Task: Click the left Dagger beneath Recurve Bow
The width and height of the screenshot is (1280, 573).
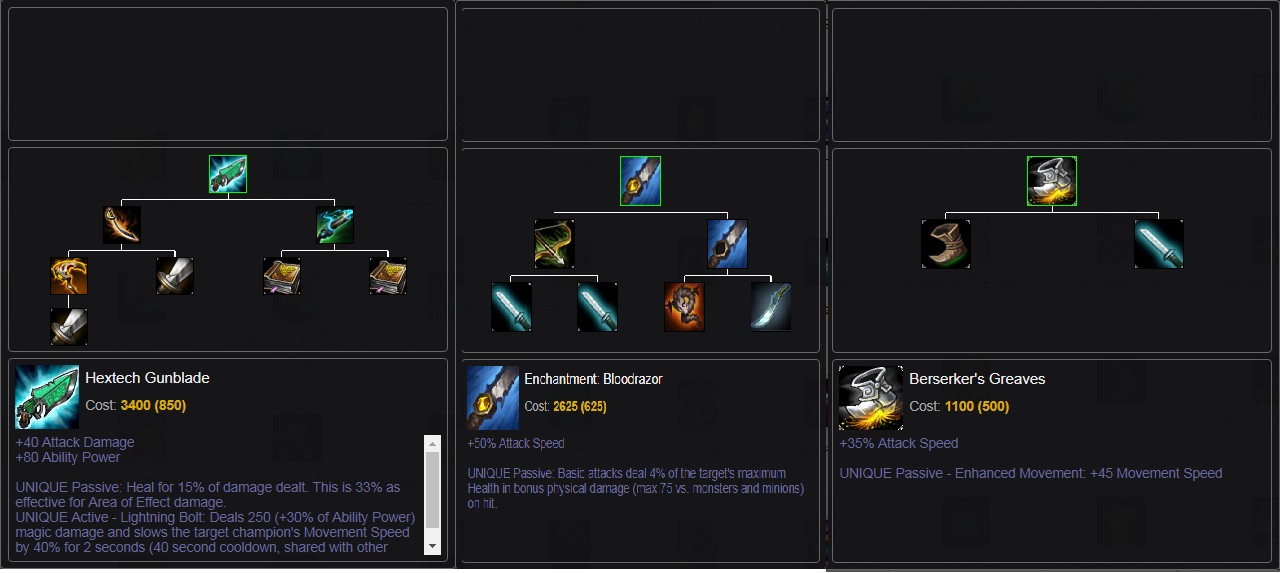Action: tap(511, 307)
